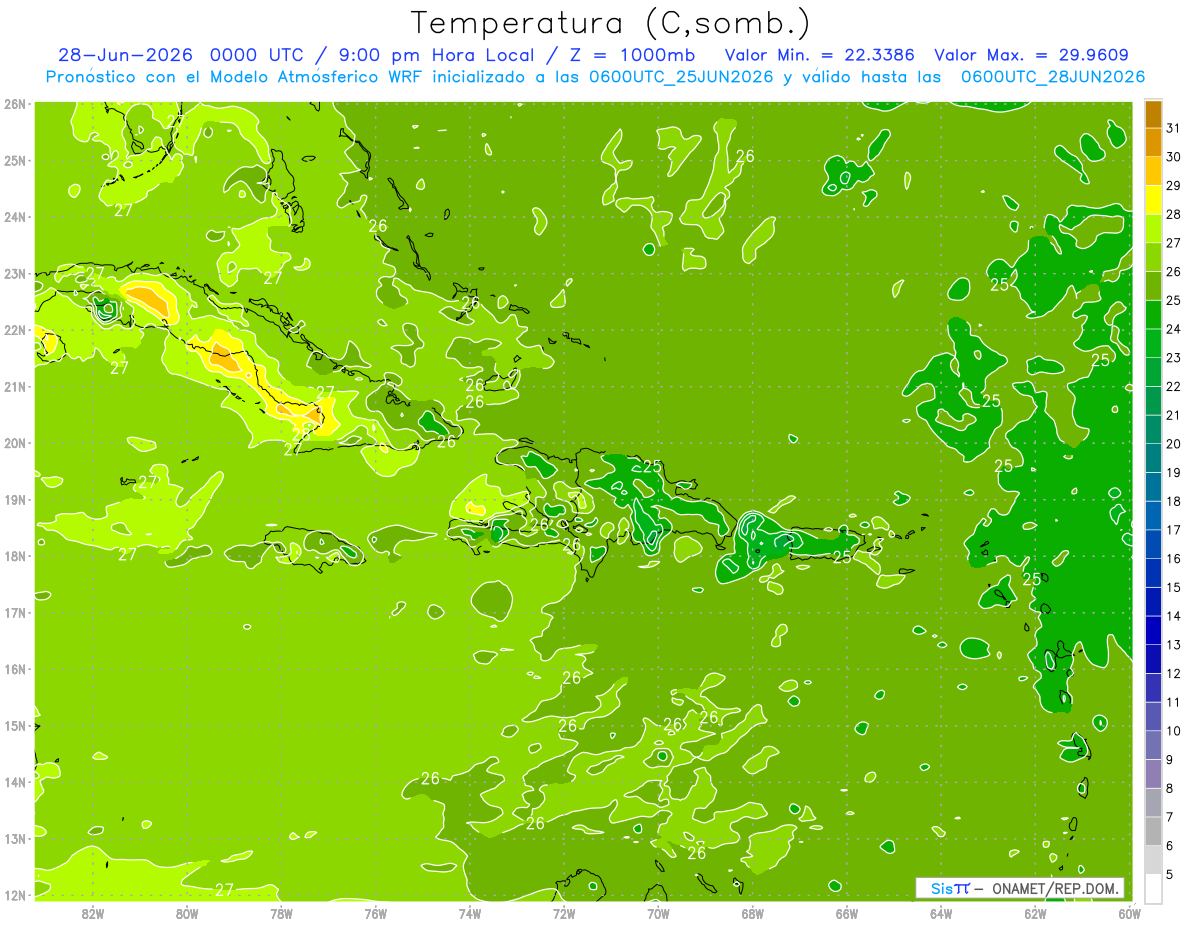Click the latitude label "19N"
This screenshot has height=927, width=1200.
(x=15, y=499)
